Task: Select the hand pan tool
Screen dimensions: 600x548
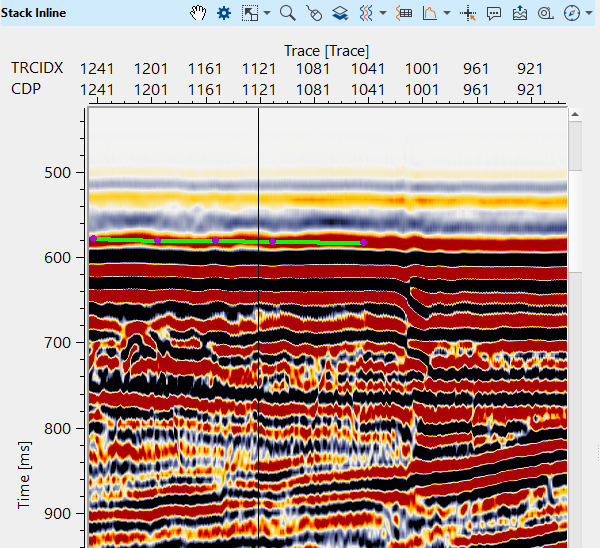Action: coord(198,13)
